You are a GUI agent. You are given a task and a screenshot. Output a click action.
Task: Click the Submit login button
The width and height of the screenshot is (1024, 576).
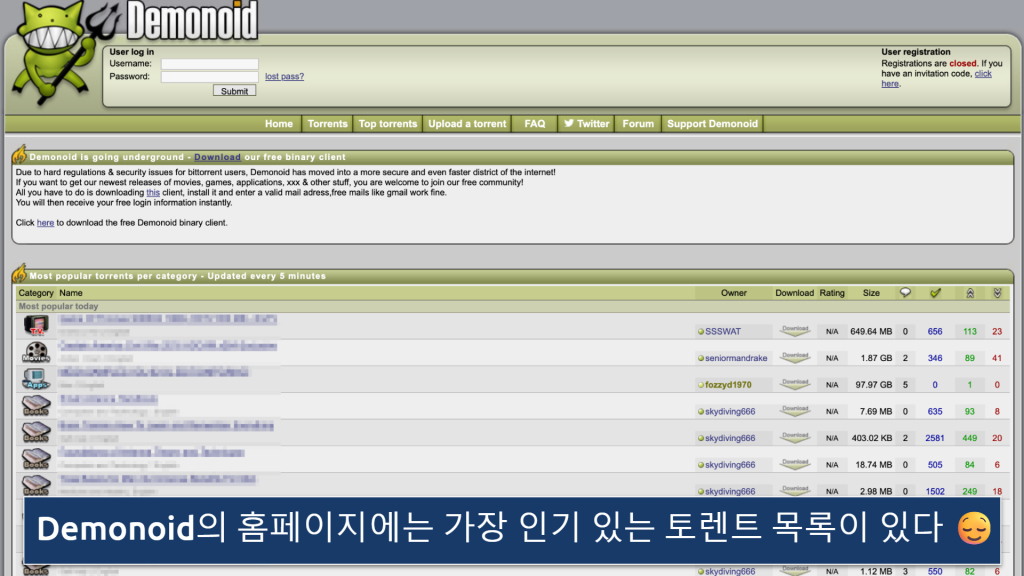(x=234, y=91)
